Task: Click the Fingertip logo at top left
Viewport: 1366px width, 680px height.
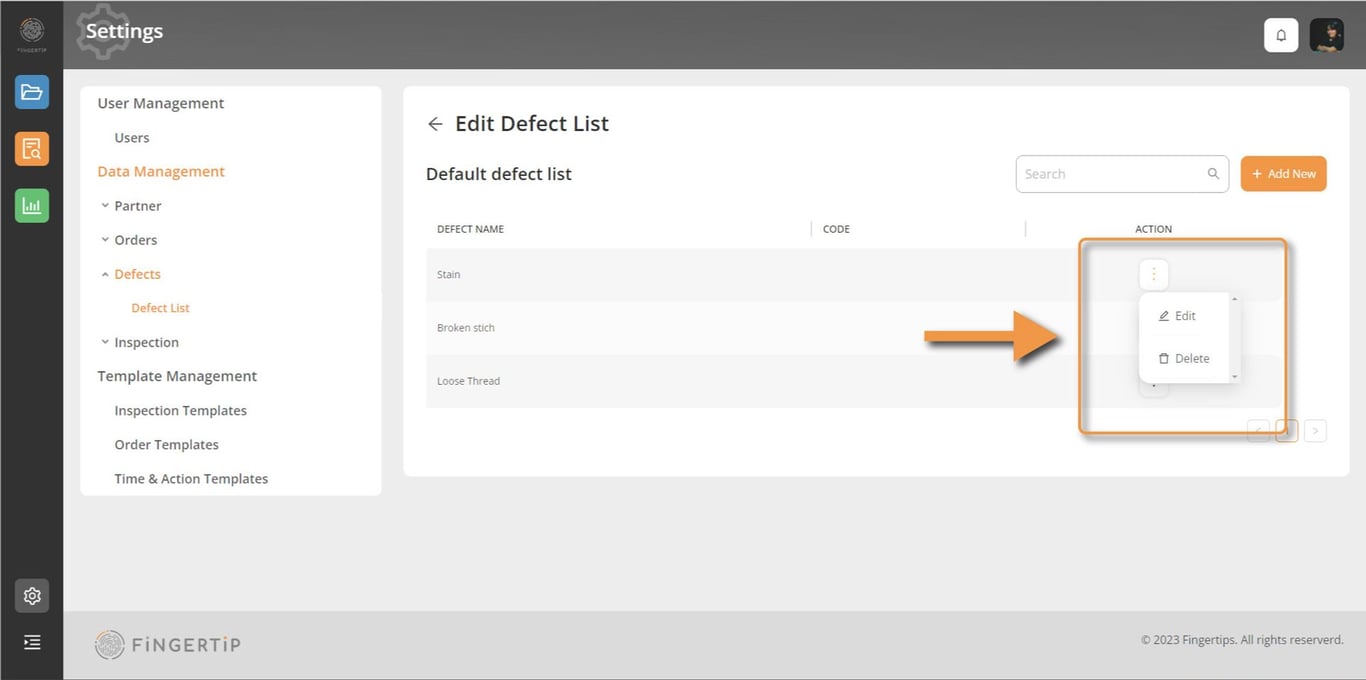Action: pos(32,33)
